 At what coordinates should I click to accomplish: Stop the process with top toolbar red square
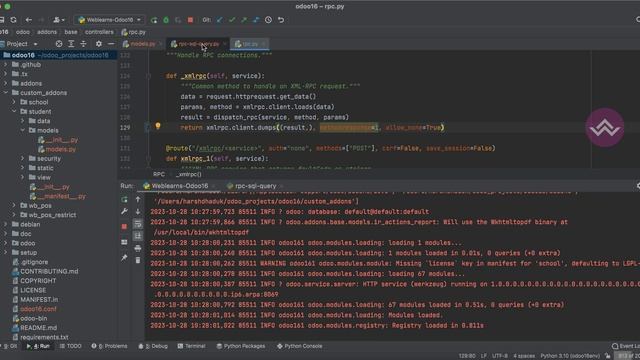click(190, 20)
